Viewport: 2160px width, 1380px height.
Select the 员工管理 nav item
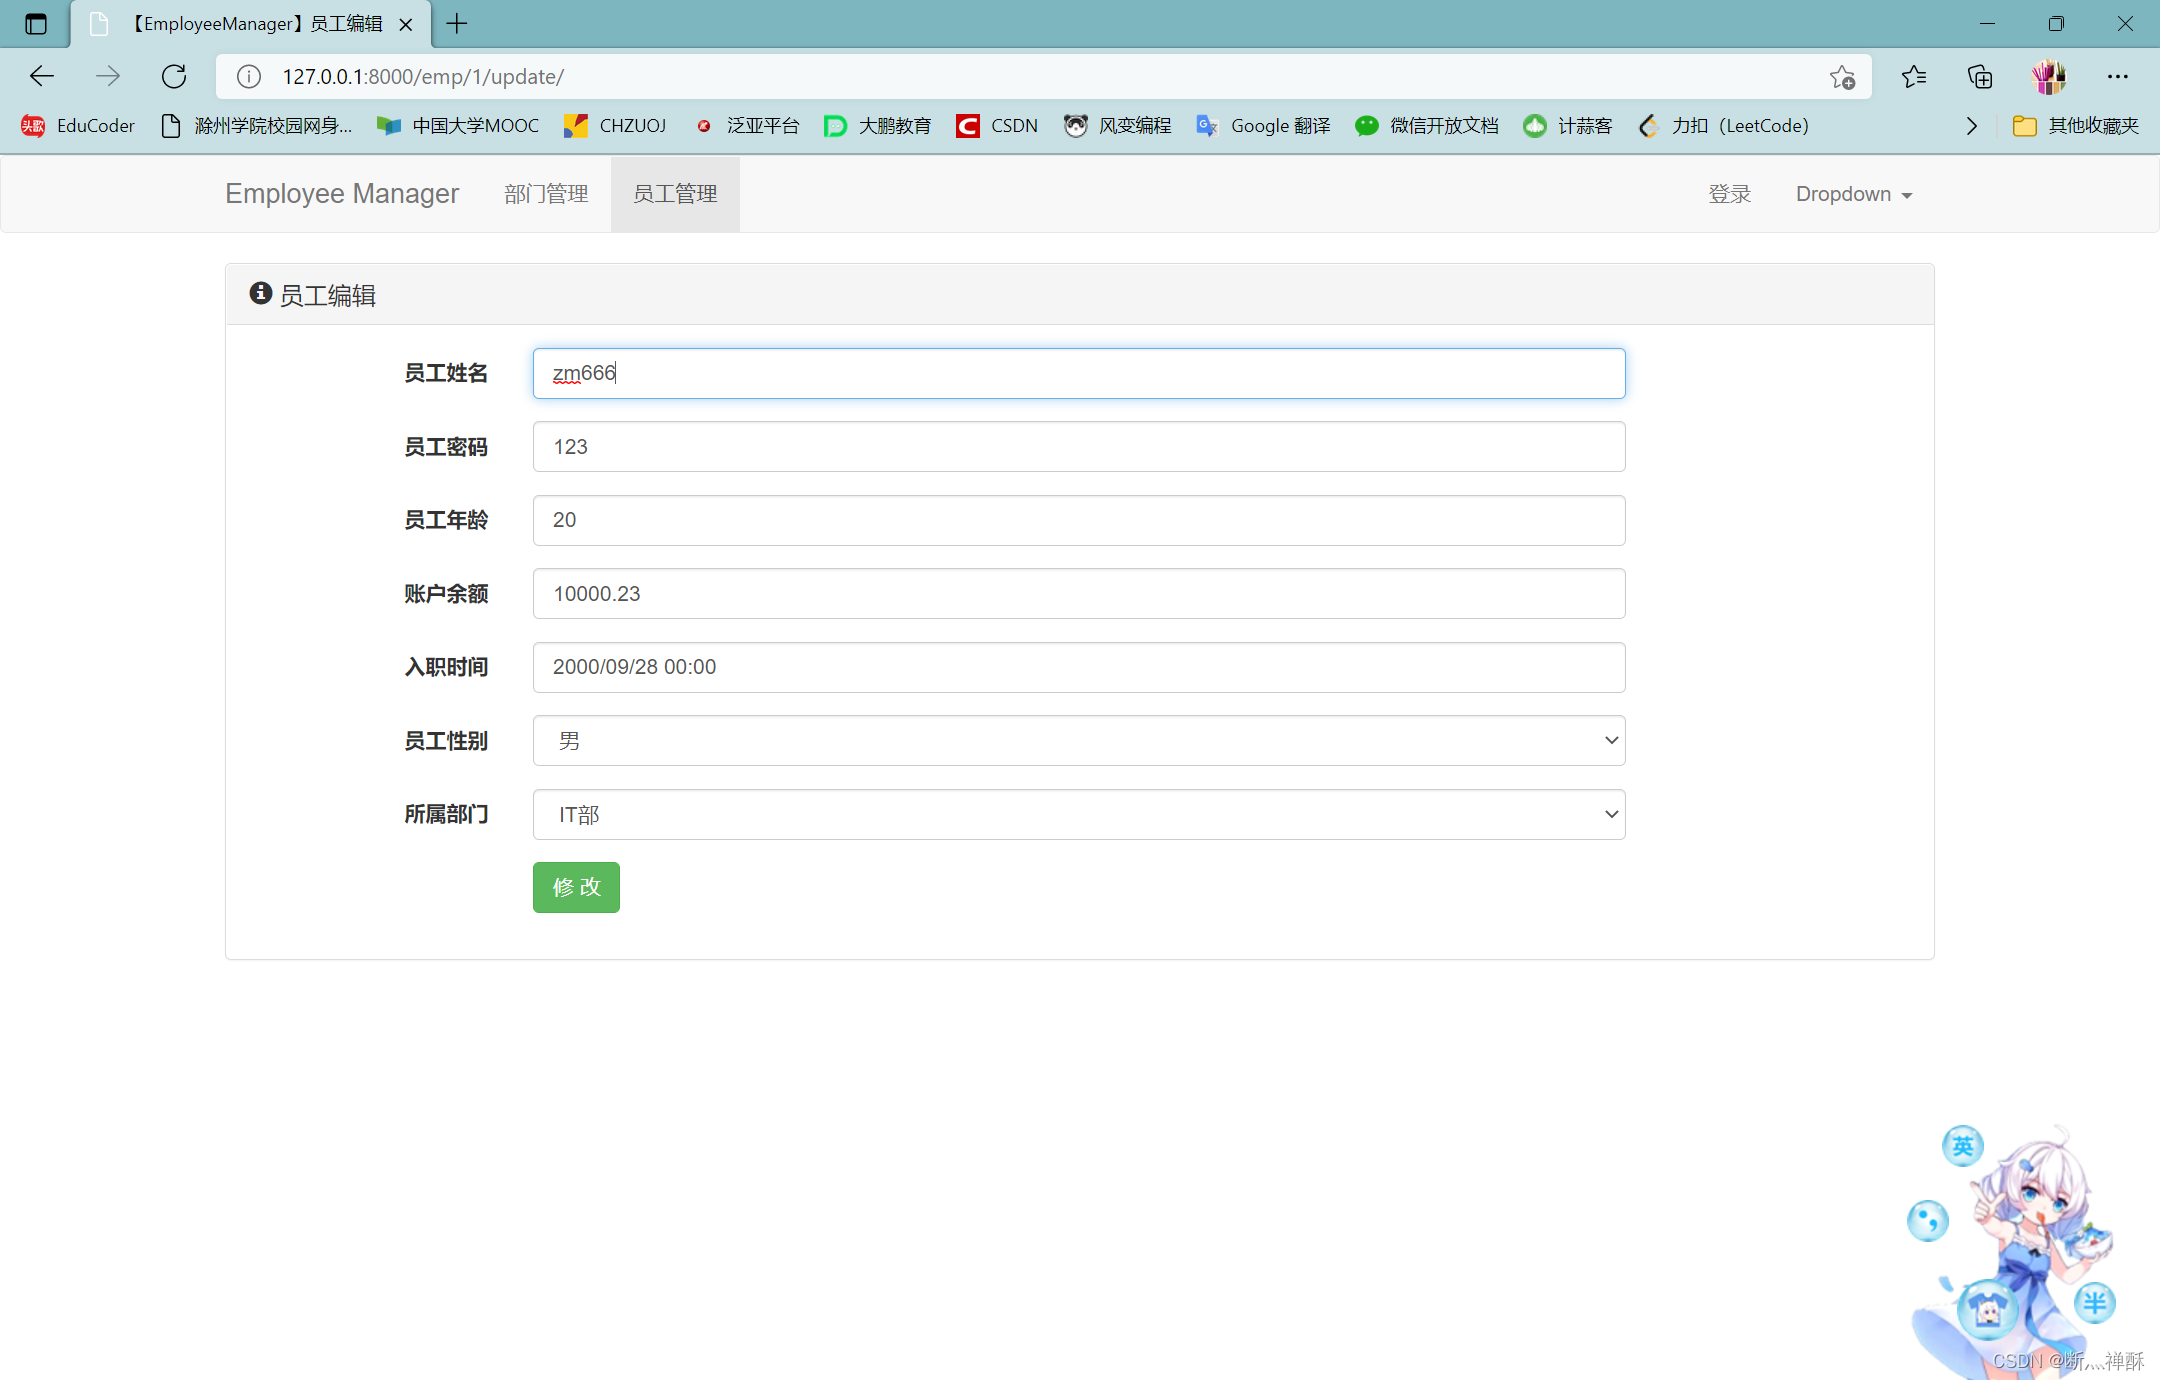(x=675, y=194)
